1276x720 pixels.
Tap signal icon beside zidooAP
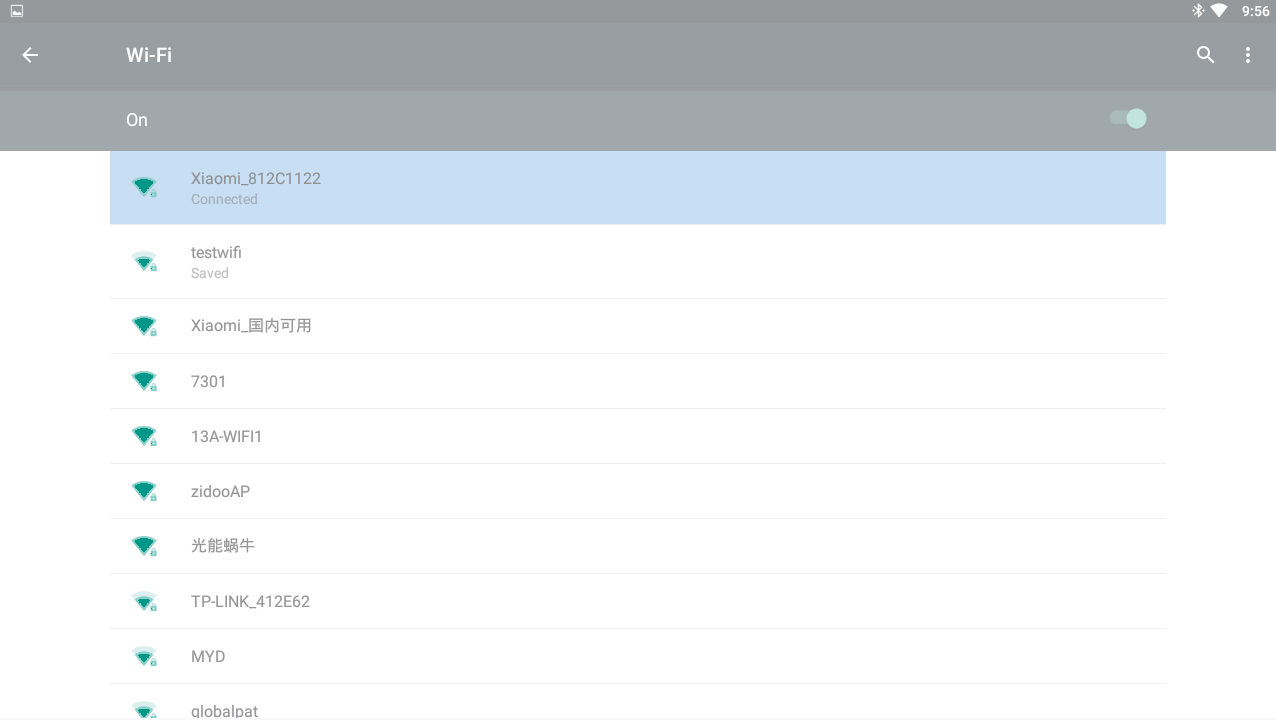(x=145, y=491)
